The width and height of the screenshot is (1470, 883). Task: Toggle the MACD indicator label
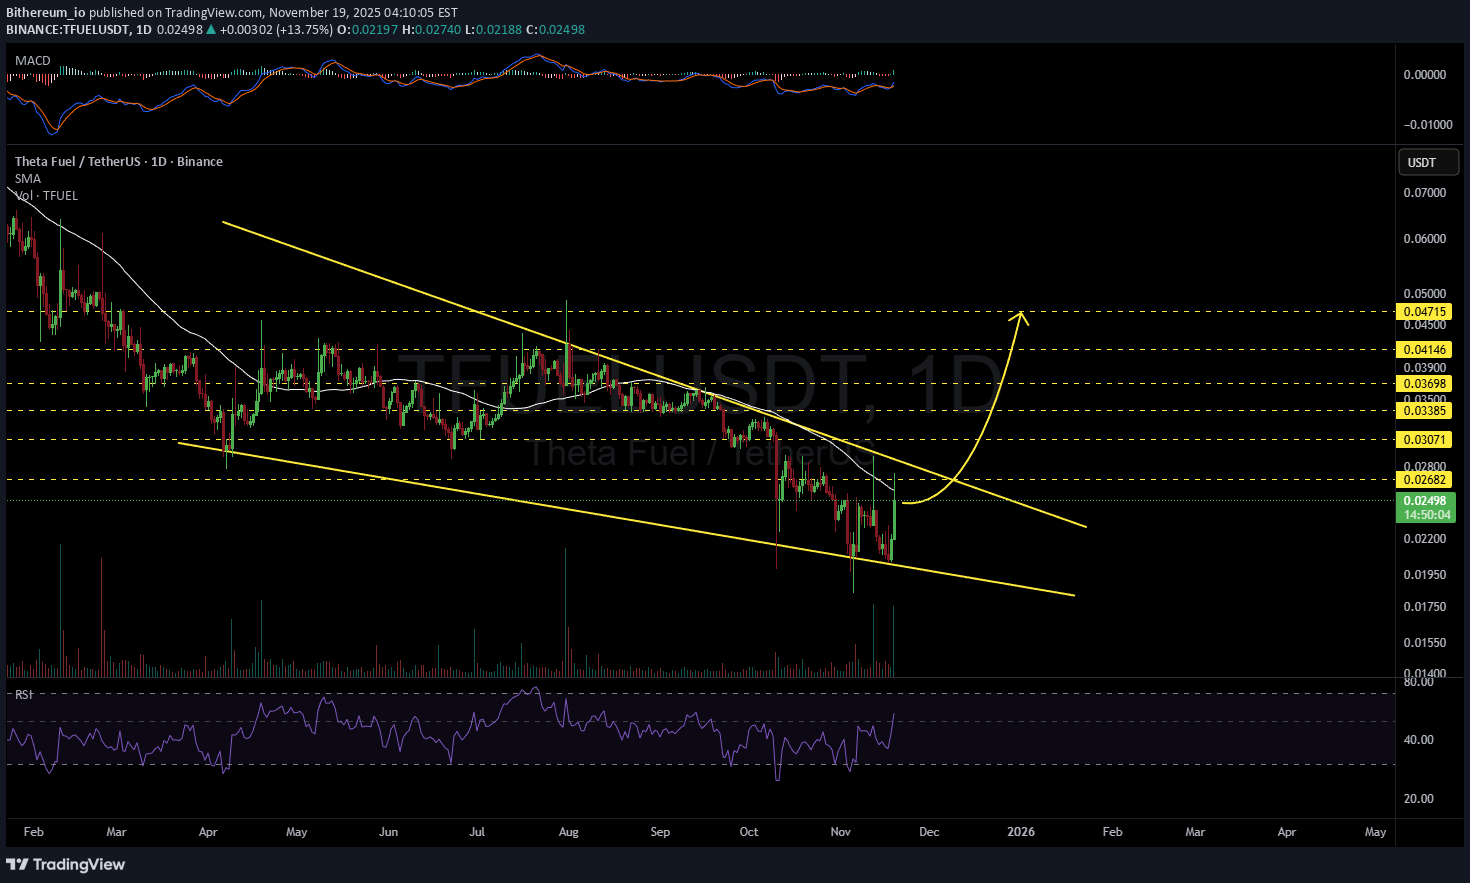click(32, 61)
